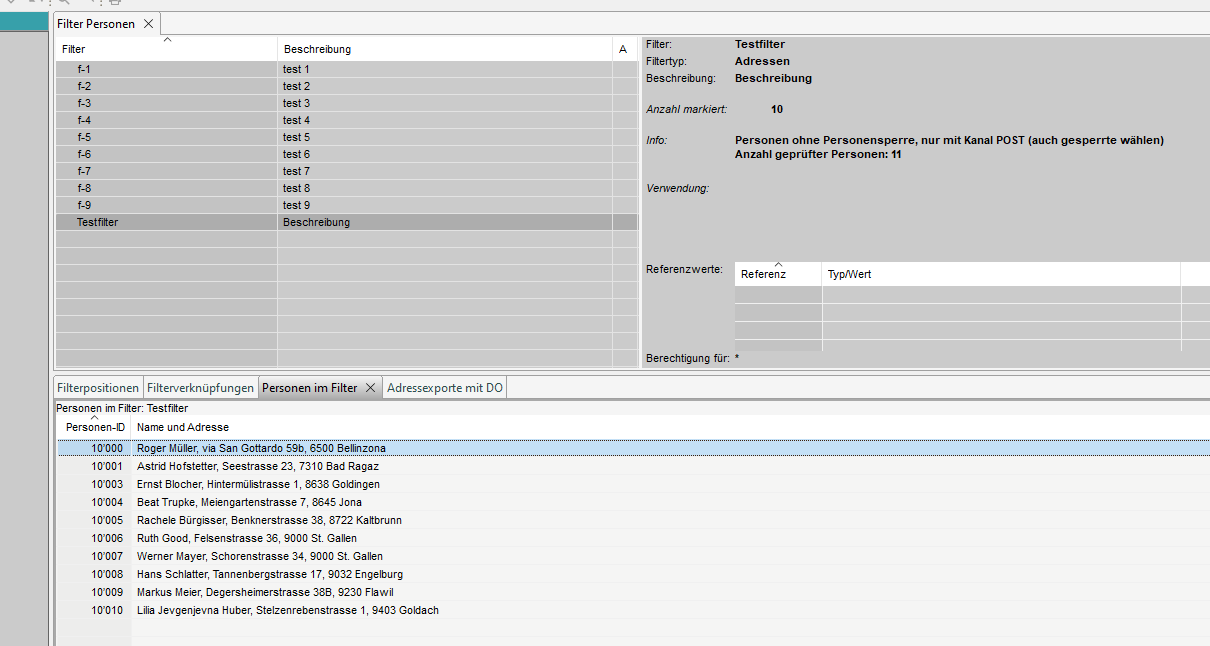This screenshot has width=1210, height=646.
Task: Close the Personen im Filter tab
Action: click(369, 388)
